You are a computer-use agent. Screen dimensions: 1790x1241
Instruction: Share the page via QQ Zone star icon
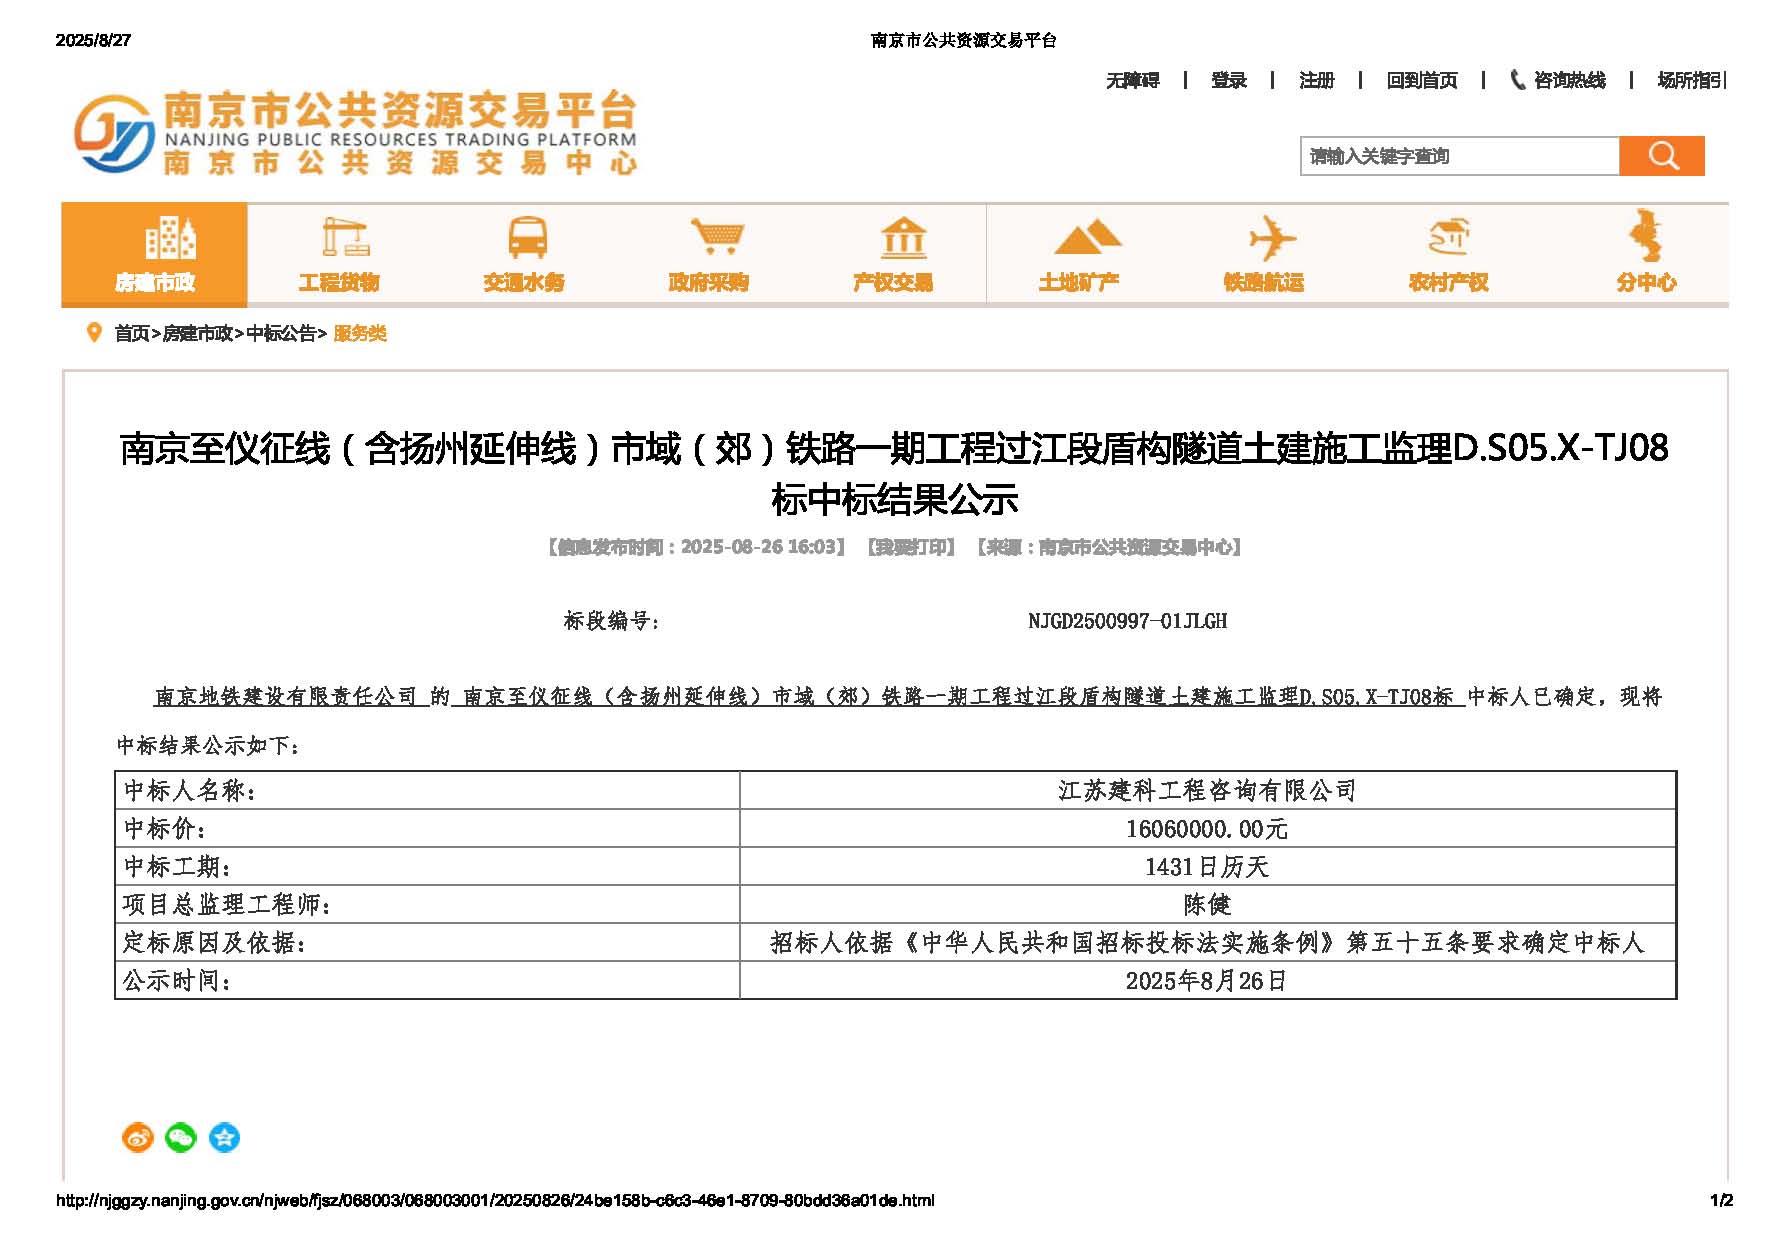pos(224,1137)
